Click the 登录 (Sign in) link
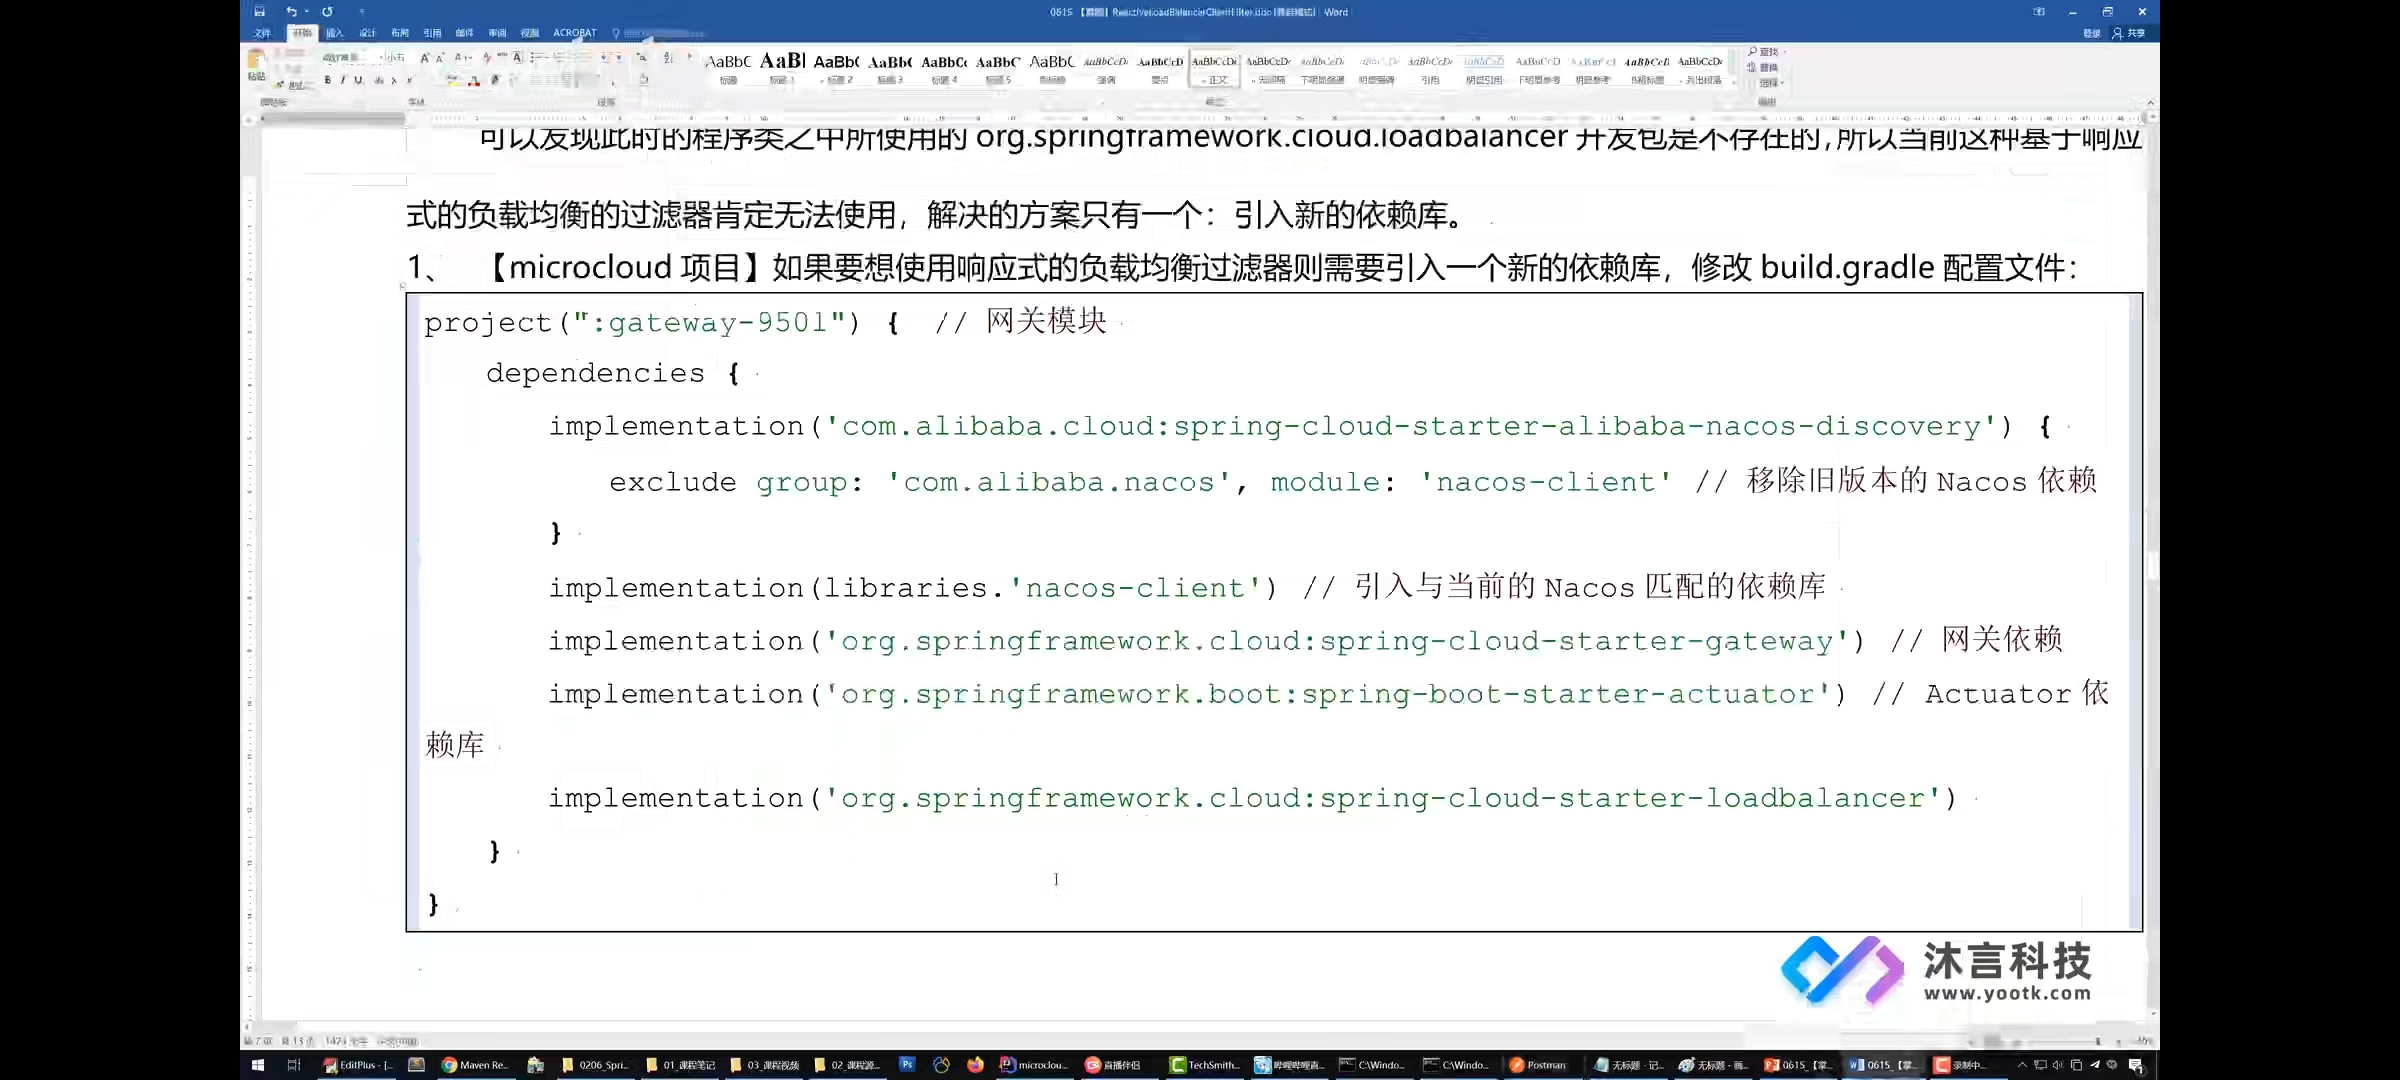 pyautogui.click(x=2092, y=33)
